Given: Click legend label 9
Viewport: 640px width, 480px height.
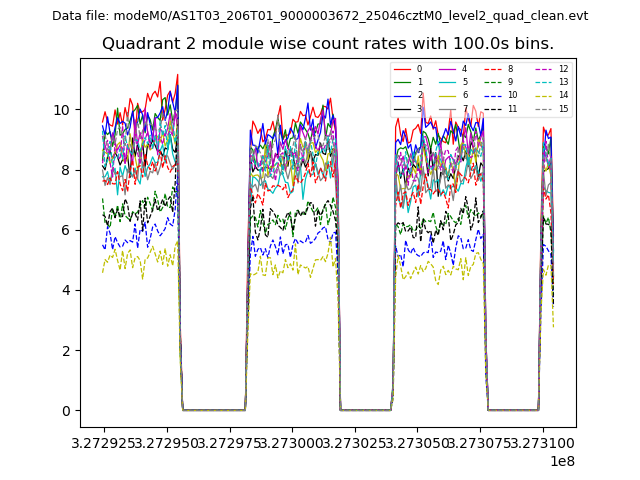Looking at the screenshot, I should pos(510,82).
